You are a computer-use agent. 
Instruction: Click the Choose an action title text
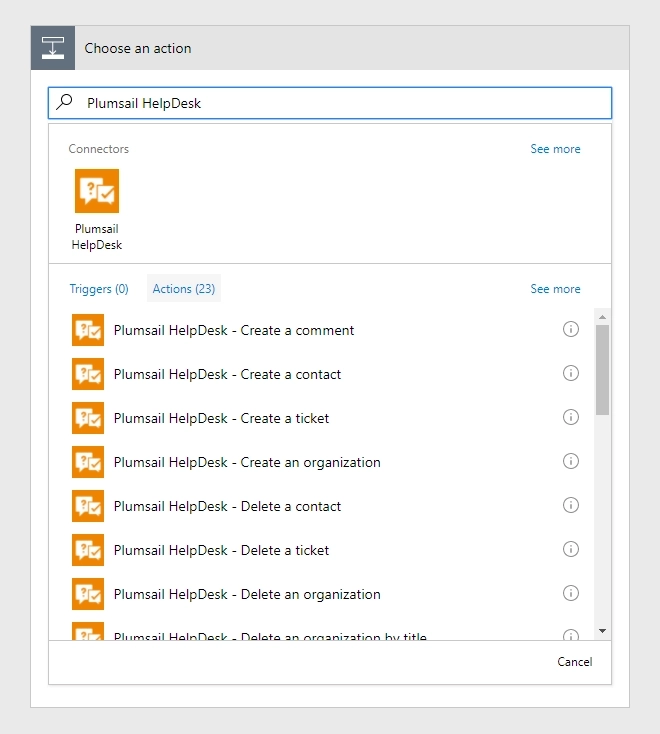138,48
